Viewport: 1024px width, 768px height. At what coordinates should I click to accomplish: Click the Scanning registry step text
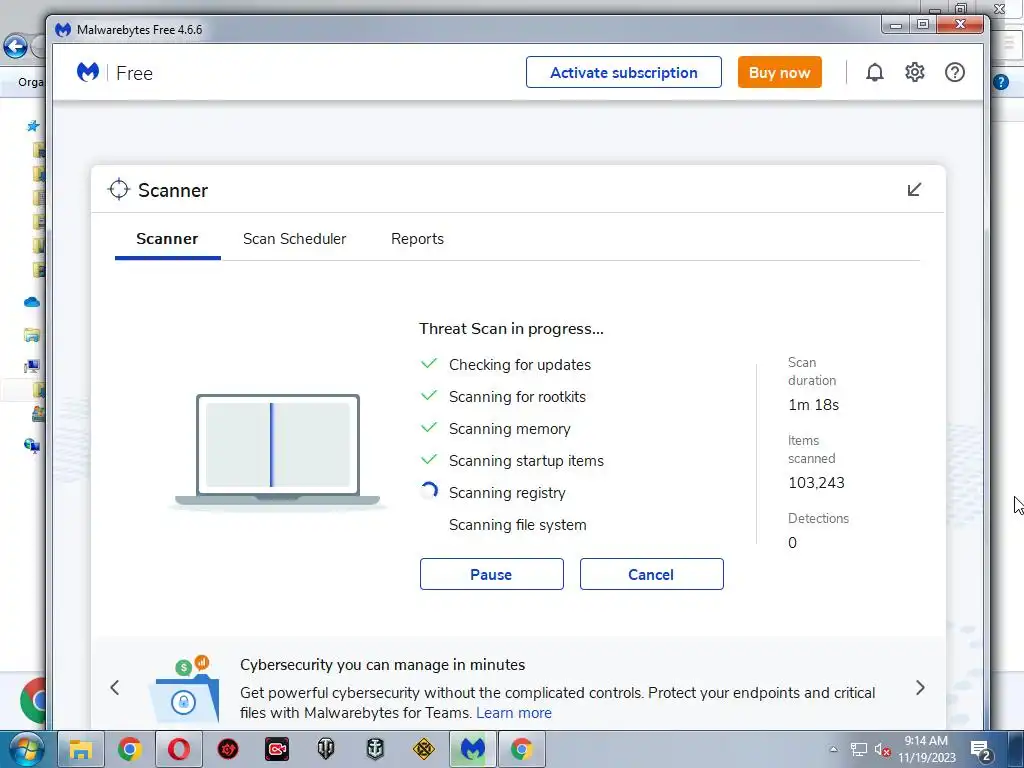click(507, 493)
